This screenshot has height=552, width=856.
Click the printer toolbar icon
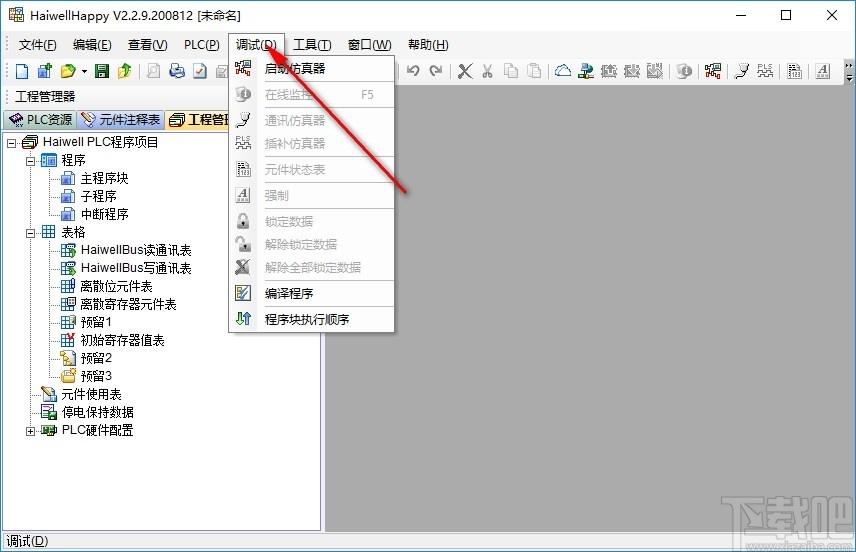177,71
